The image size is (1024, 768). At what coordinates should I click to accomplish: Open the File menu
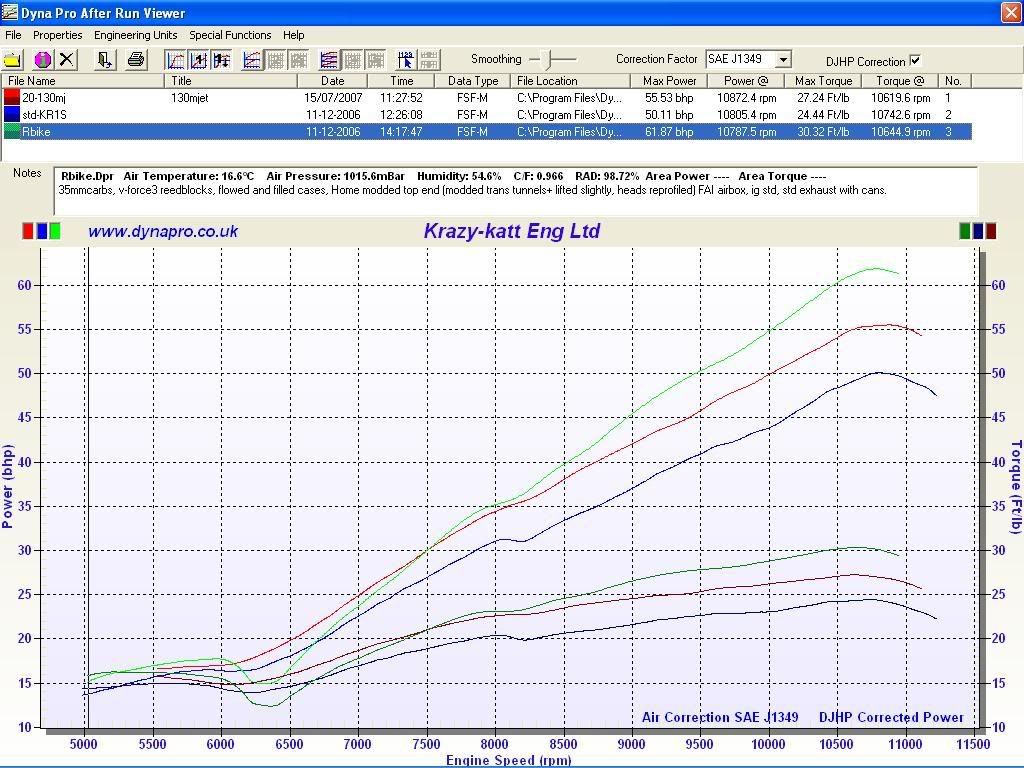[13, 35]
